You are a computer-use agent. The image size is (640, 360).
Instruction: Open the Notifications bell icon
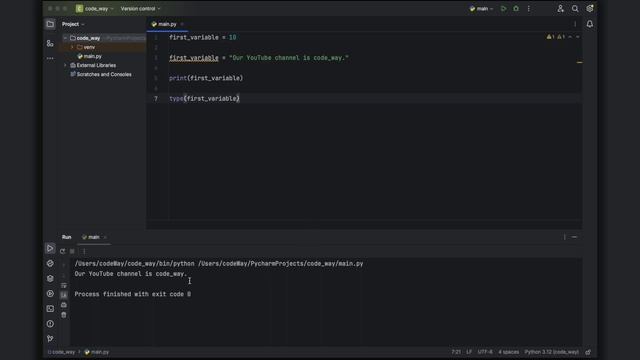click(x=590, y=24)
